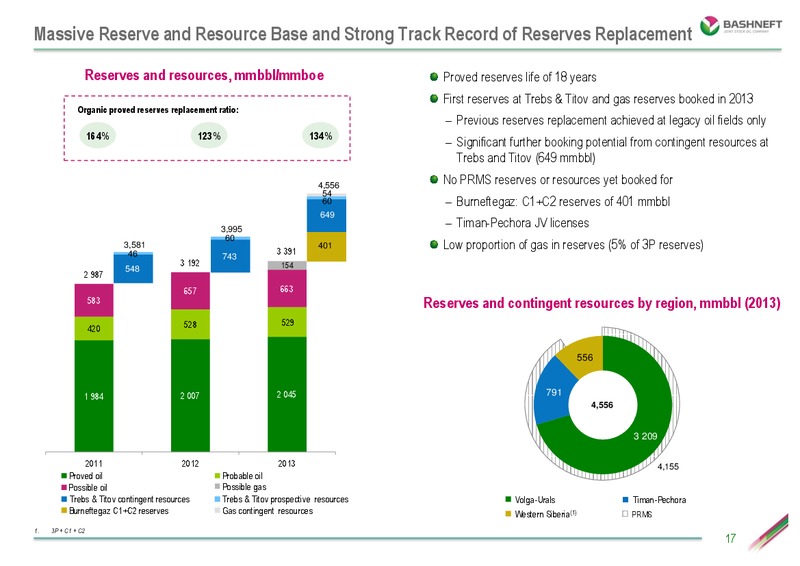Click the 3,995 total label
The width and height of the screenshot is (800, 566).
(231, 229)
